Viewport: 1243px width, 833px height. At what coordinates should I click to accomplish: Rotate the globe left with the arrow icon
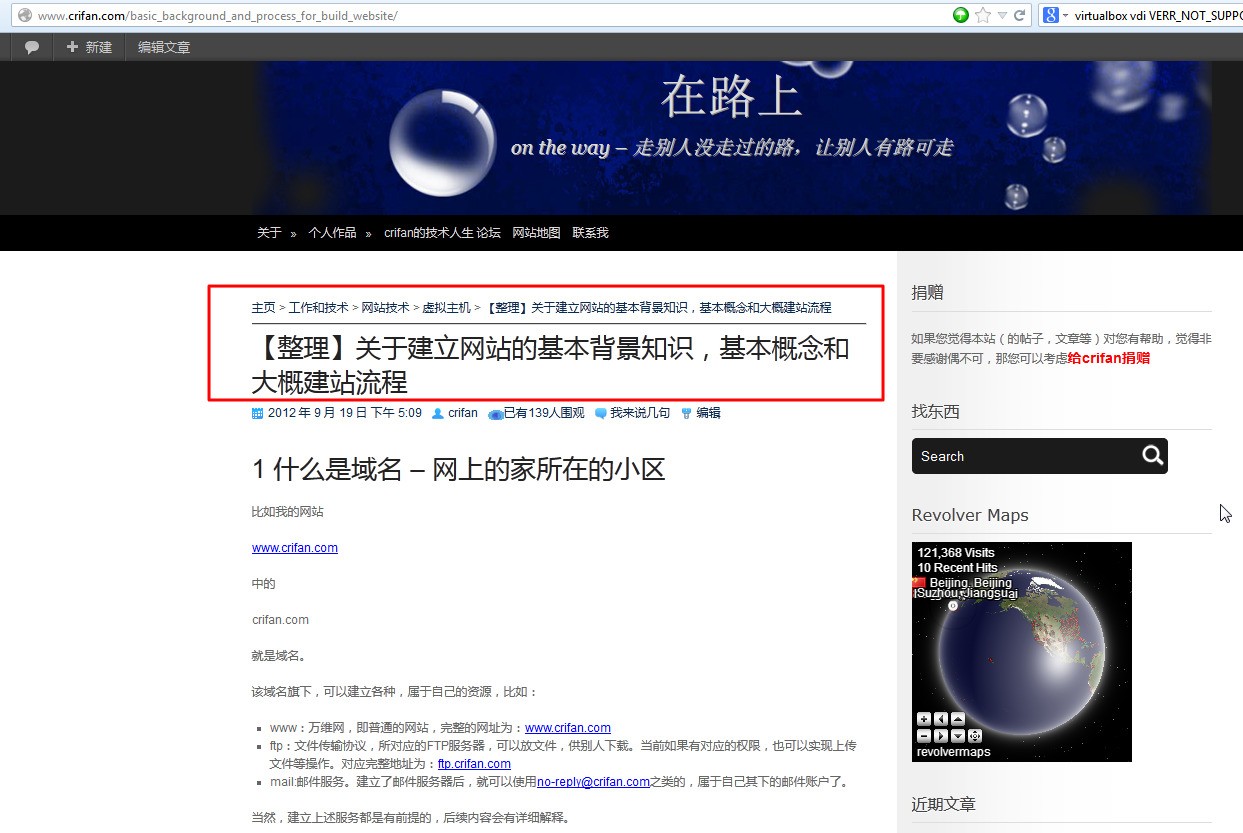pos(941,719)
